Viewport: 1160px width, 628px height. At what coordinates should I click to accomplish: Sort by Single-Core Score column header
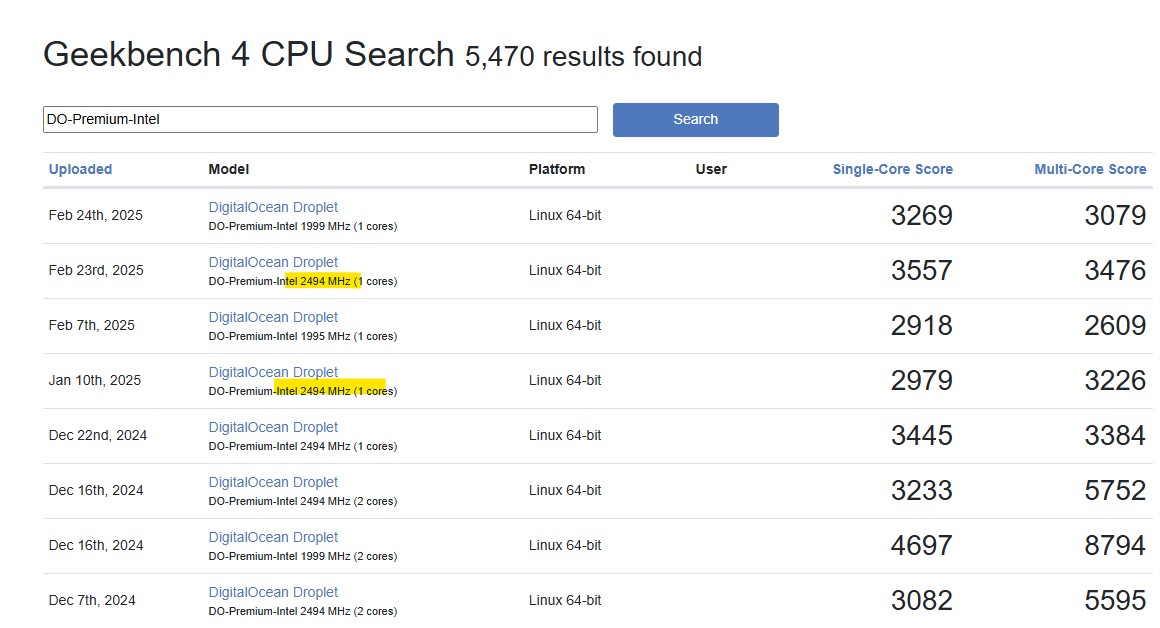pyautogui.click(x=892, y=169)
